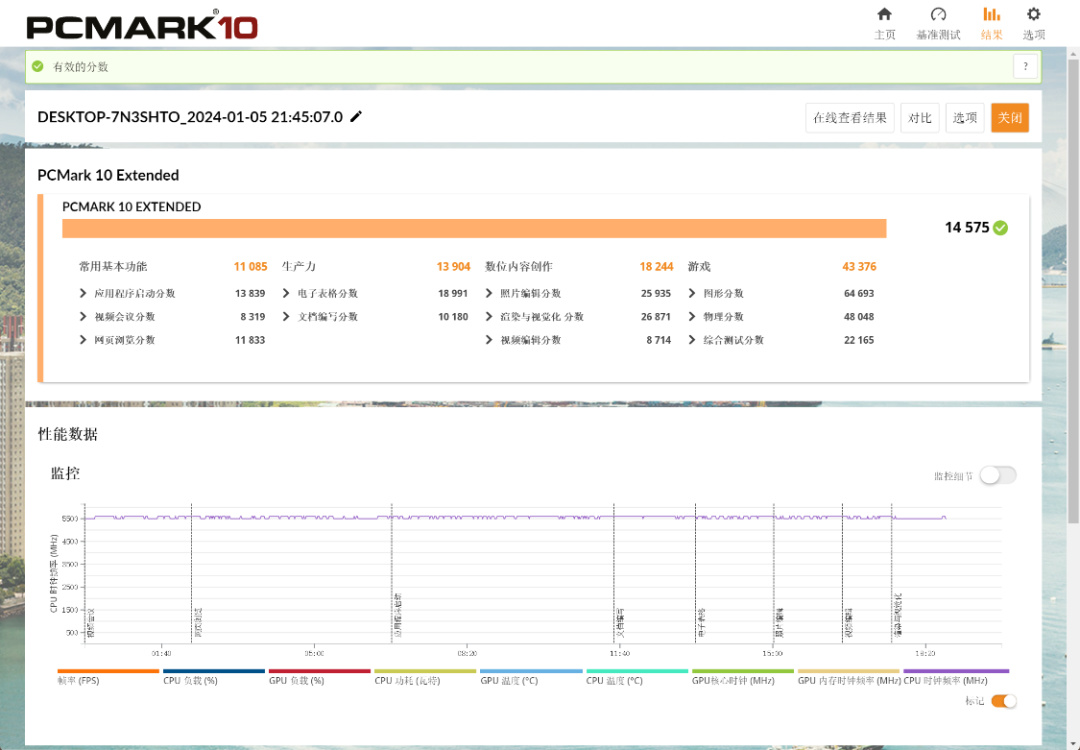Expand 电子表格分数 row
This screenshot has width=1080, height=750.
pos(286,293)
